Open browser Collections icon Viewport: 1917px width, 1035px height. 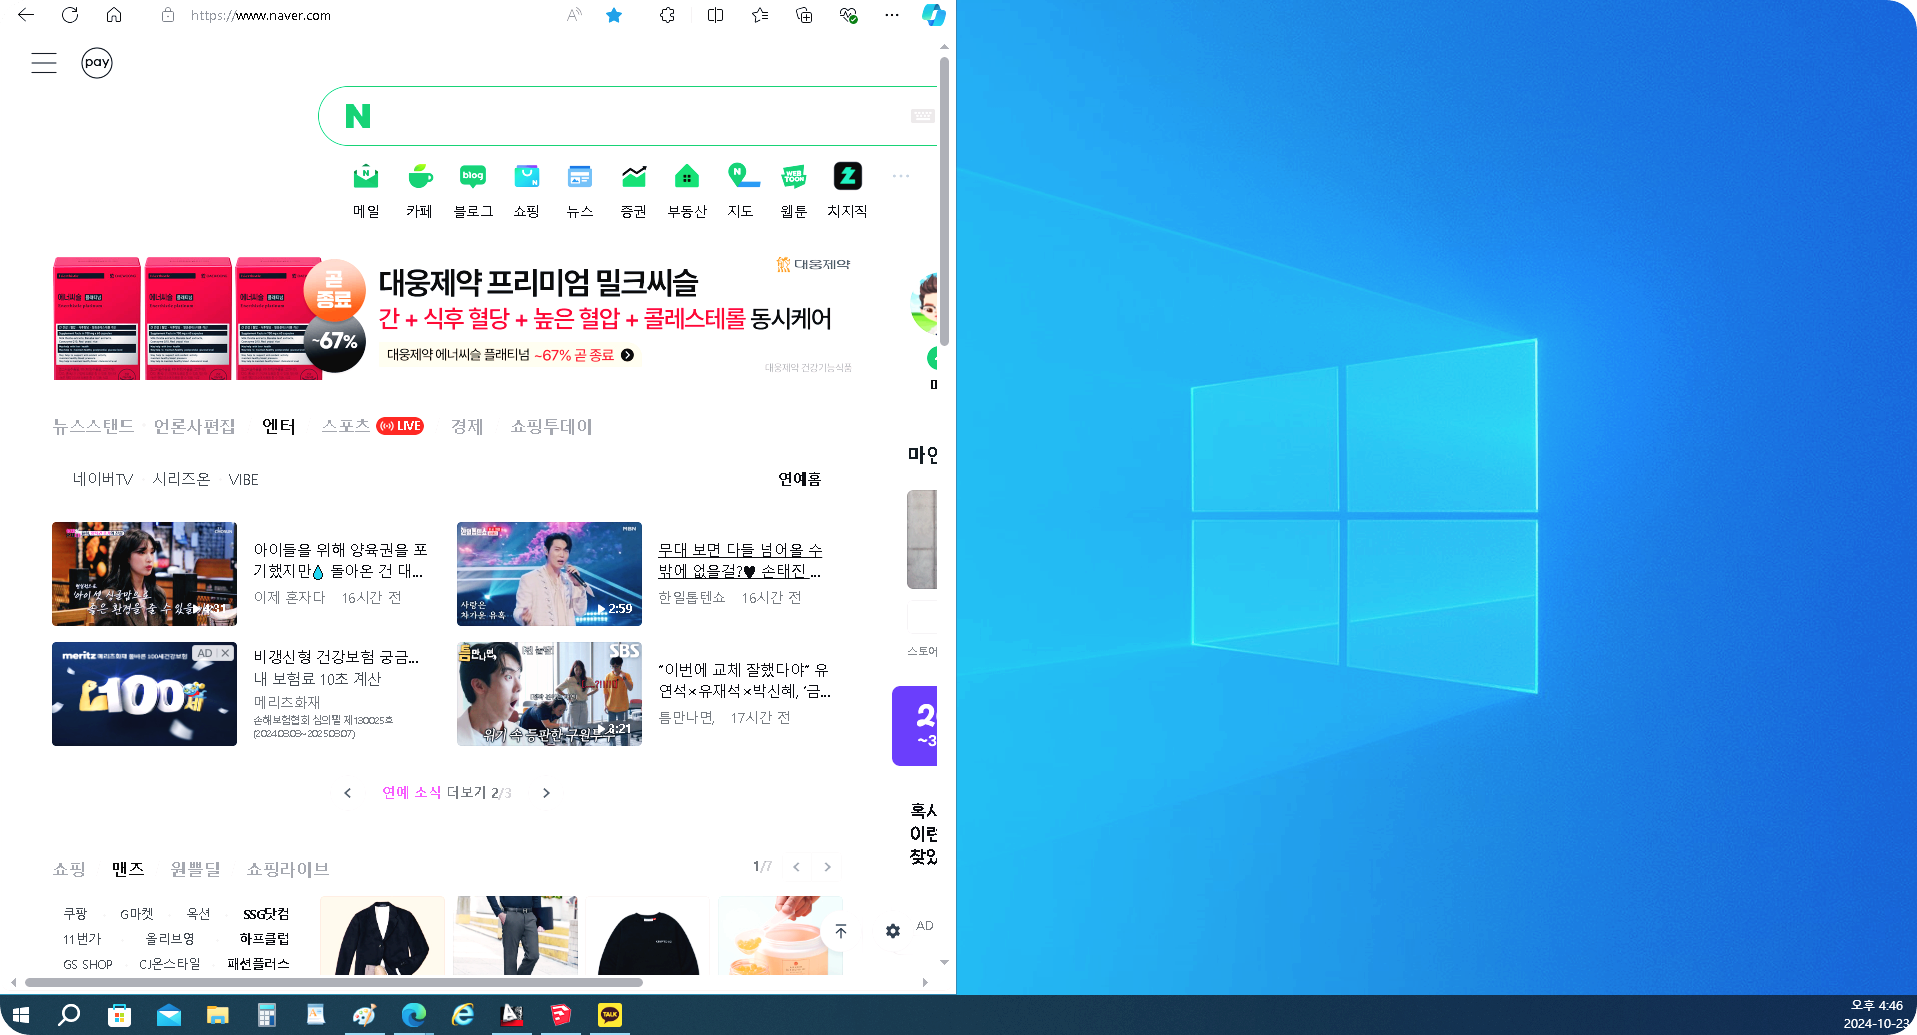pos(804,15)
